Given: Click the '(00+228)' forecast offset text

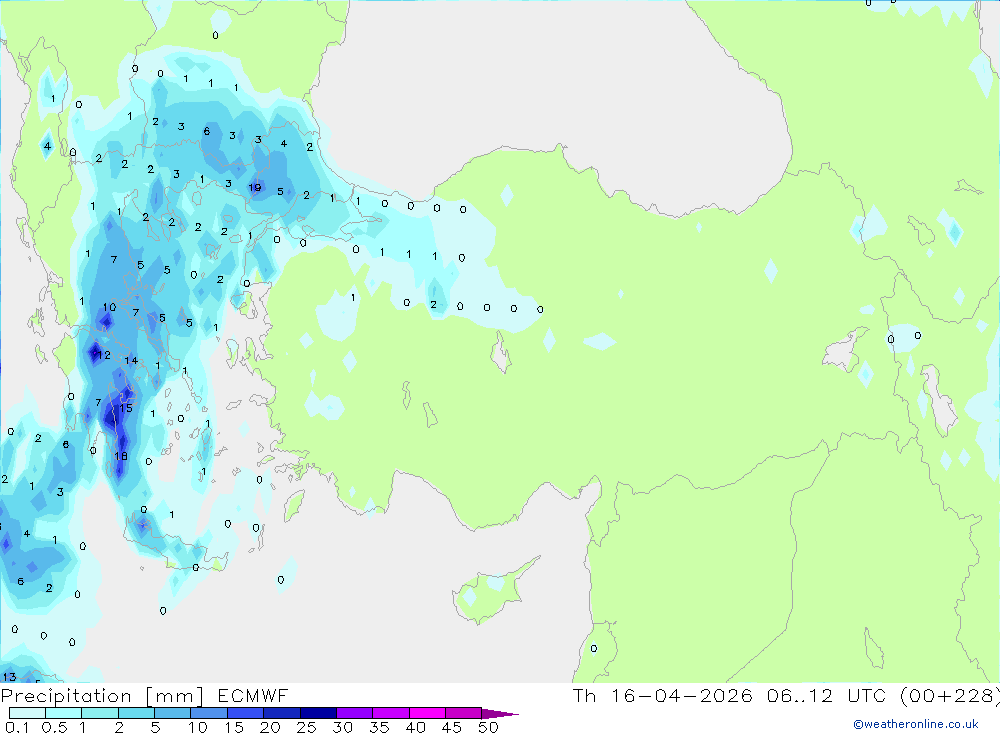Looking at the screenshot, I should (x=949, y=695).
